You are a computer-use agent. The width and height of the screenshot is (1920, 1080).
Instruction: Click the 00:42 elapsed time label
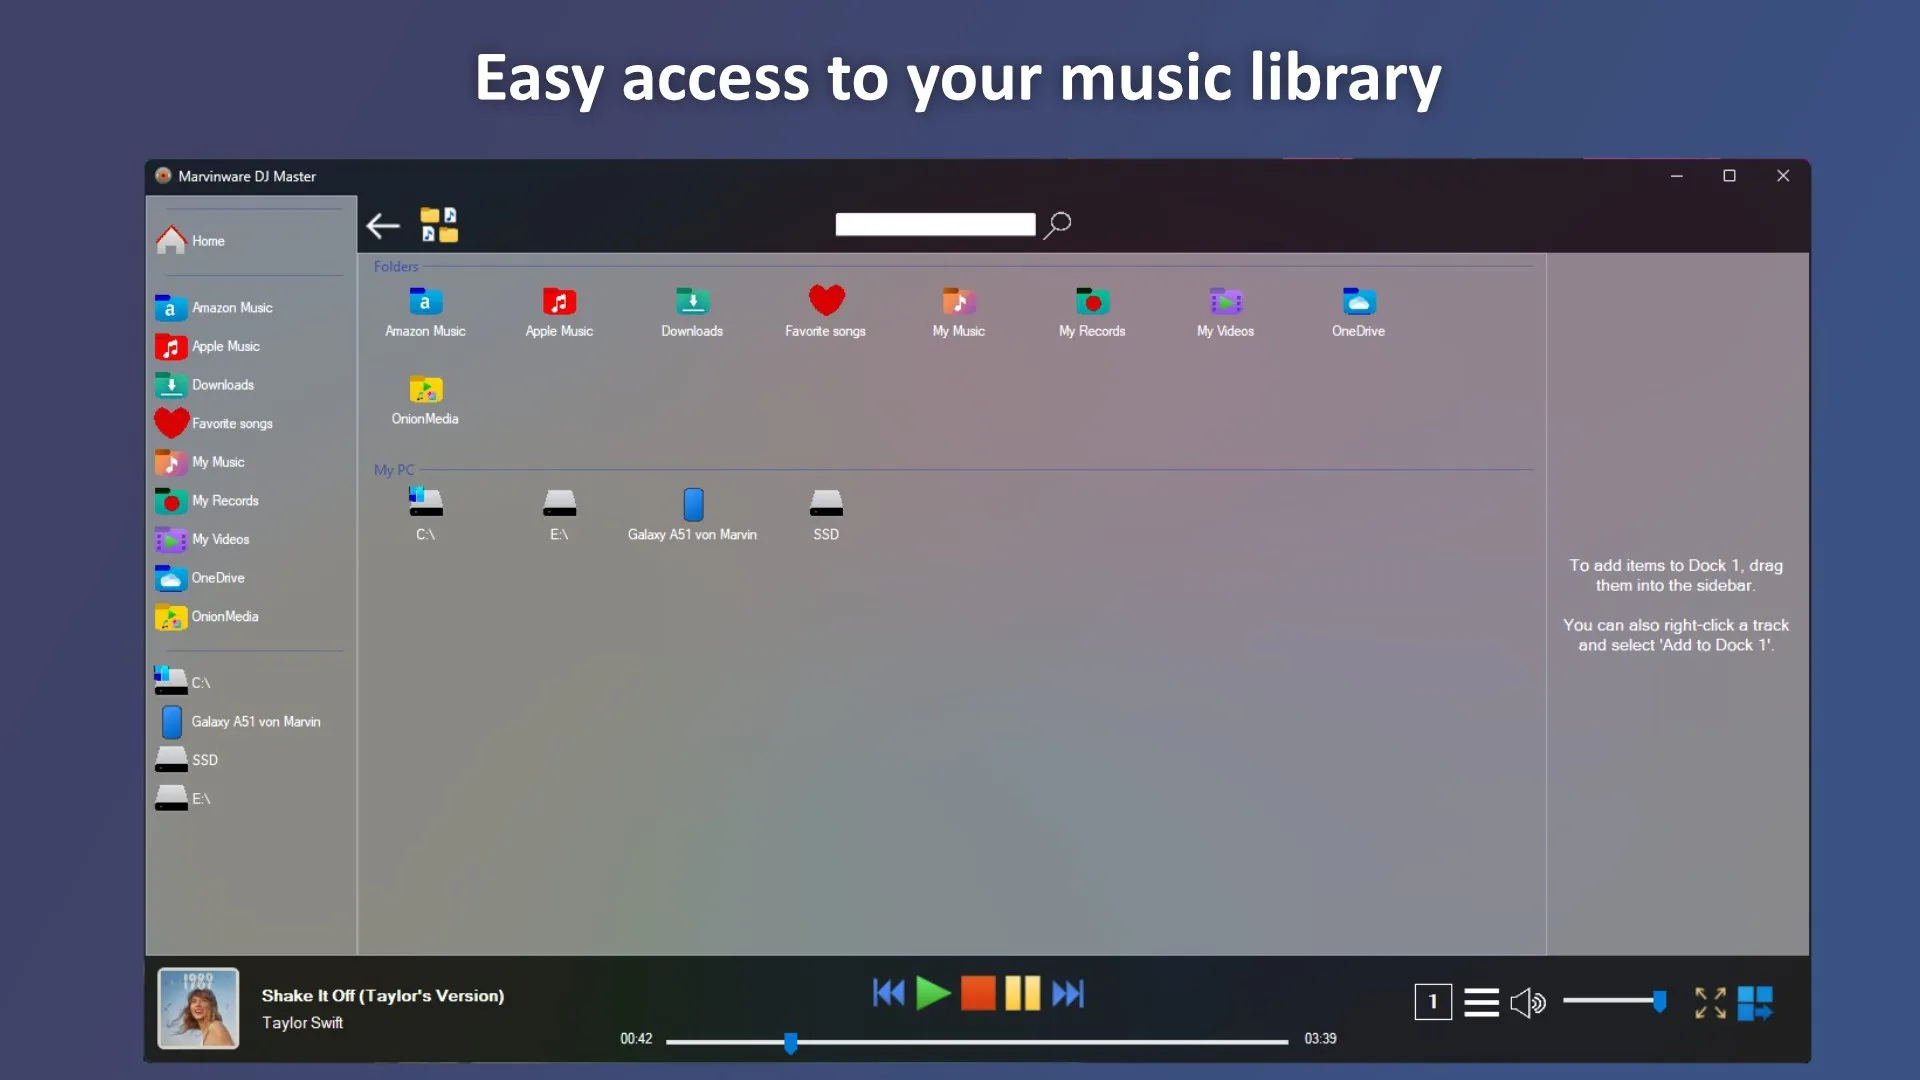tap(636, 1039)
